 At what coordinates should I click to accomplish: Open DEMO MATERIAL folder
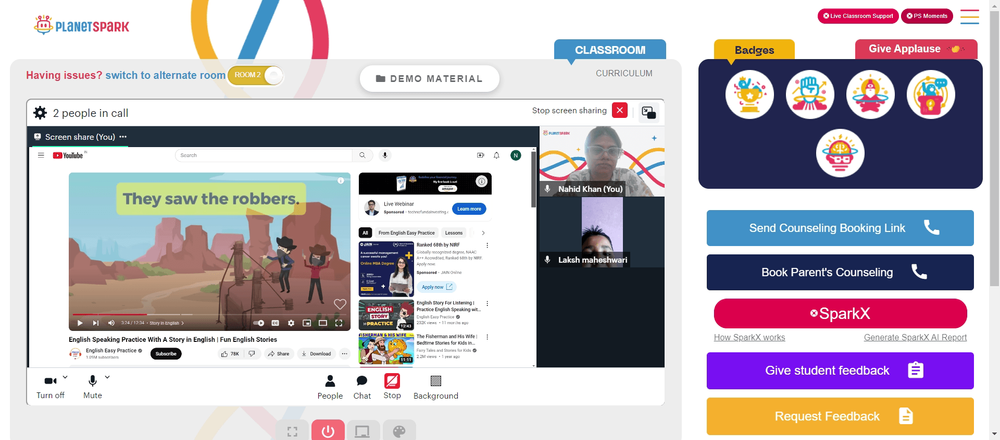coord(429,78)
